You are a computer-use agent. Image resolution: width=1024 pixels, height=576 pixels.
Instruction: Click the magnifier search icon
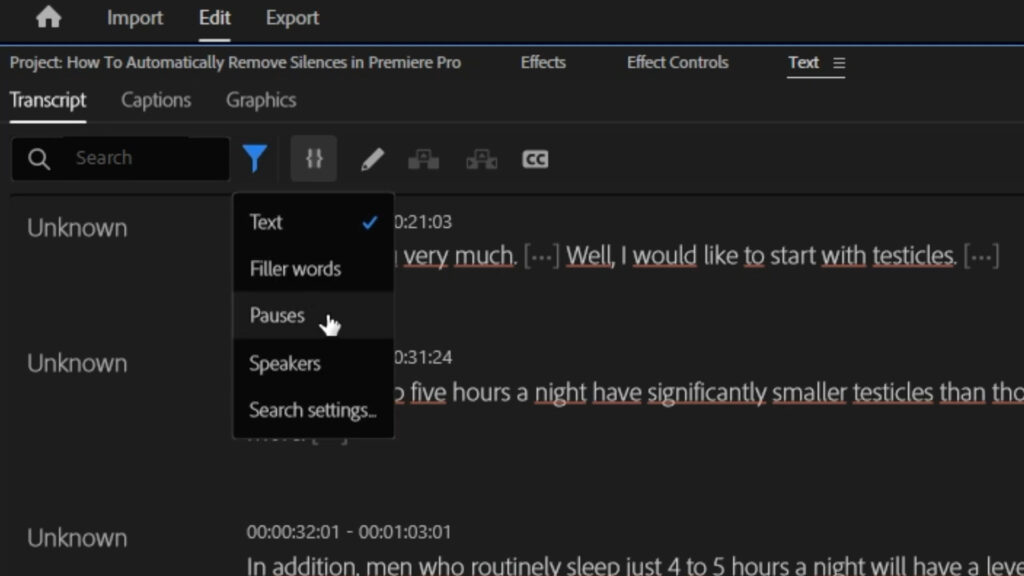pyautogui.click(x=39, y=159)
